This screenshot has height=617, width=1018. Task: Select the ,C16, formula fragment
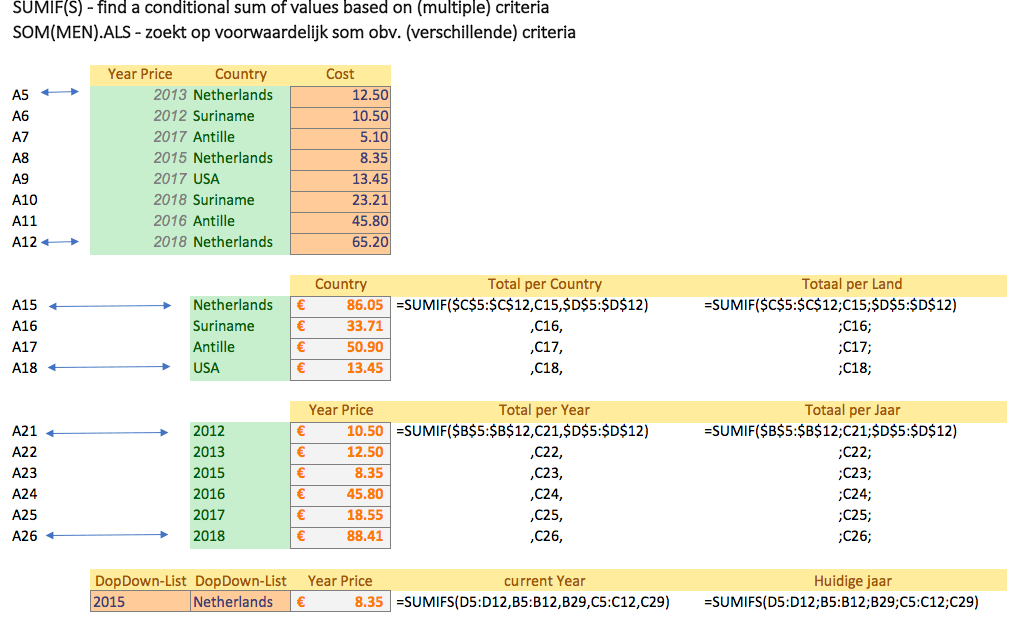coord(546,327)
